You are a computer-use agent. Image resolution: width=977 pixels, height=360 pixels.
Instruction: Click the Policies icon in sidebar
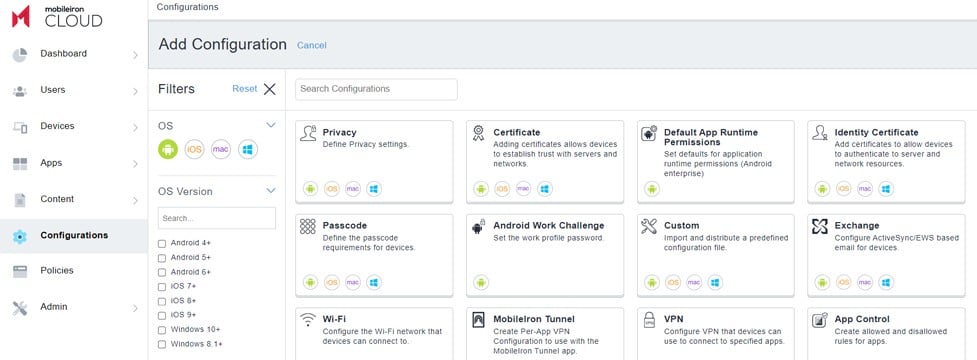(x=20, y=272)
